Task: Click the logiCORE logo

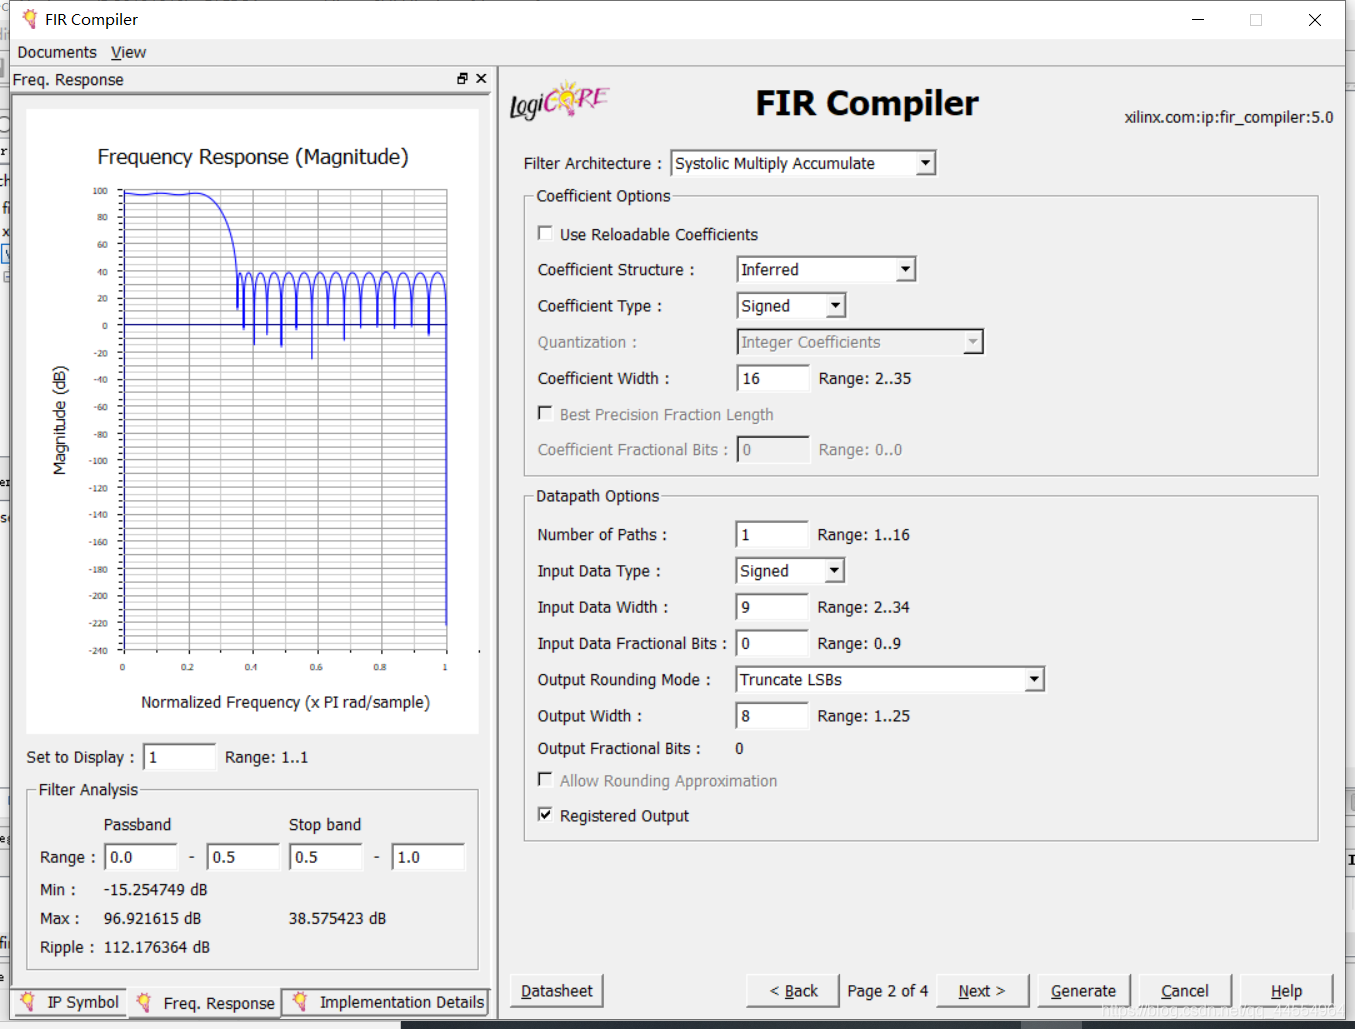Action: pyautogui.click(x=559, y=101)
